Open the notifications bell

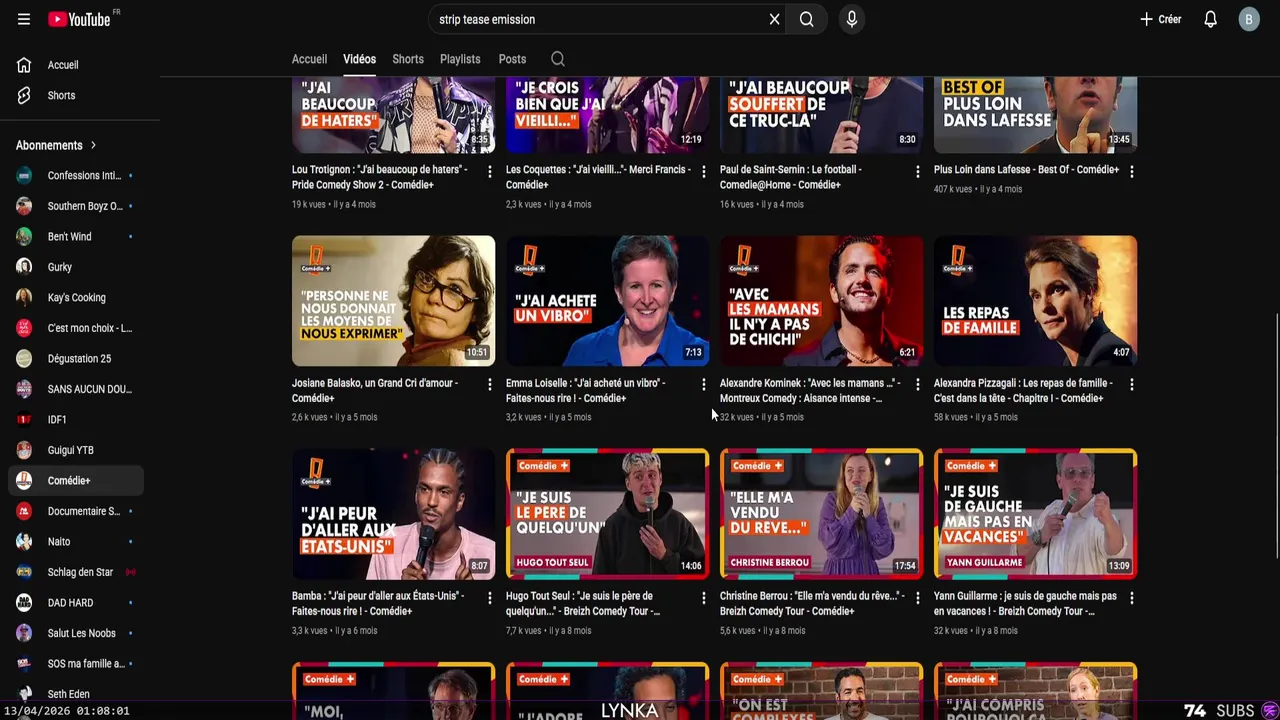tap(1210, 19)
